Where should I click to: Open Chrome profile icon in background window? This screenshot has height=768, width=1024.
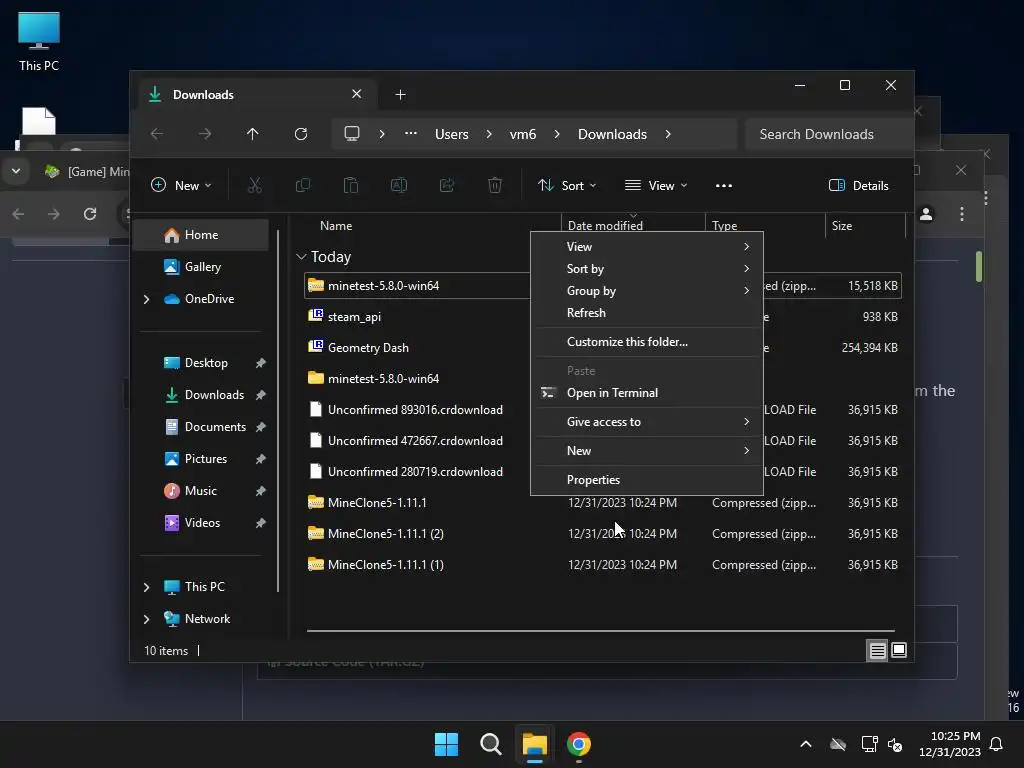pyautogui.click(x=926, y=214)
